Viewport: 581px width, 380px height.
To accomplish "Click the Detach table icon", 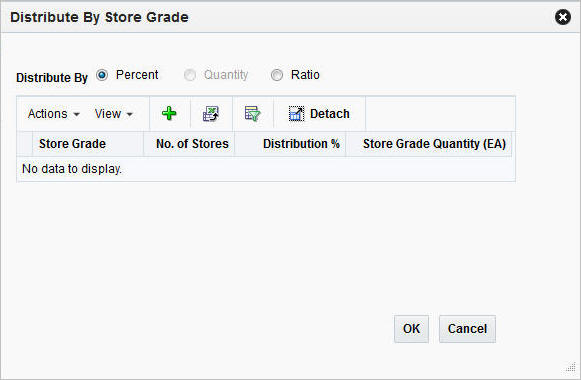I will 296,114.
